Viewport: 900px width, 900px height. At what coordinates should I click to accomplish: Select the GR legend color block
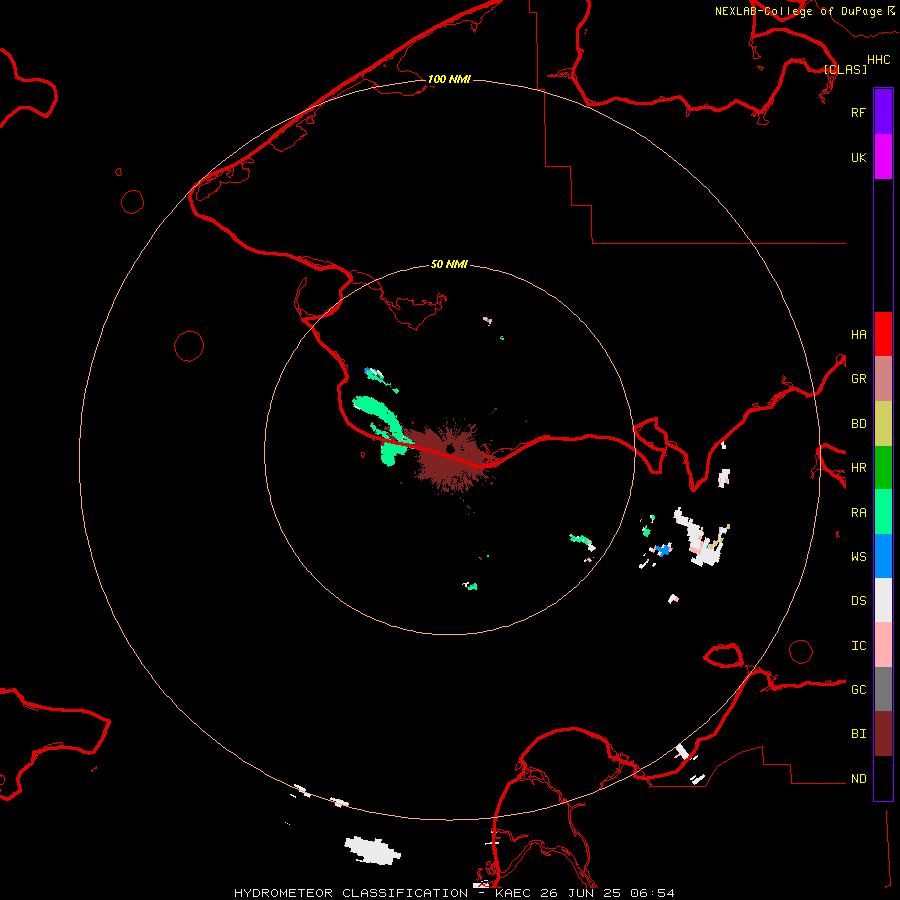pos(883,378)
